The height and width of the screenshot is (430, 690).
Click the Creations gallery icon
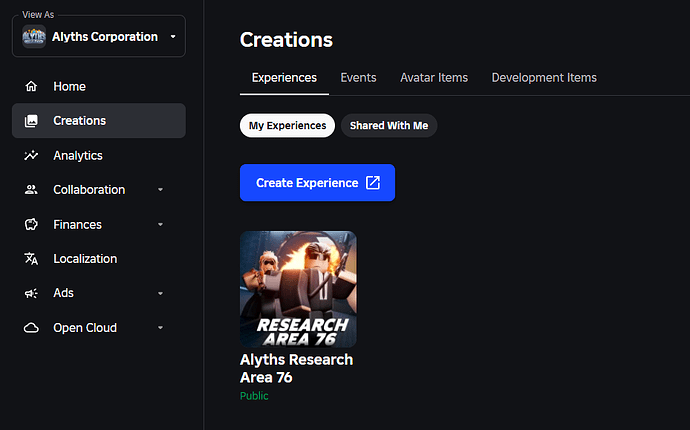(31, 121)
